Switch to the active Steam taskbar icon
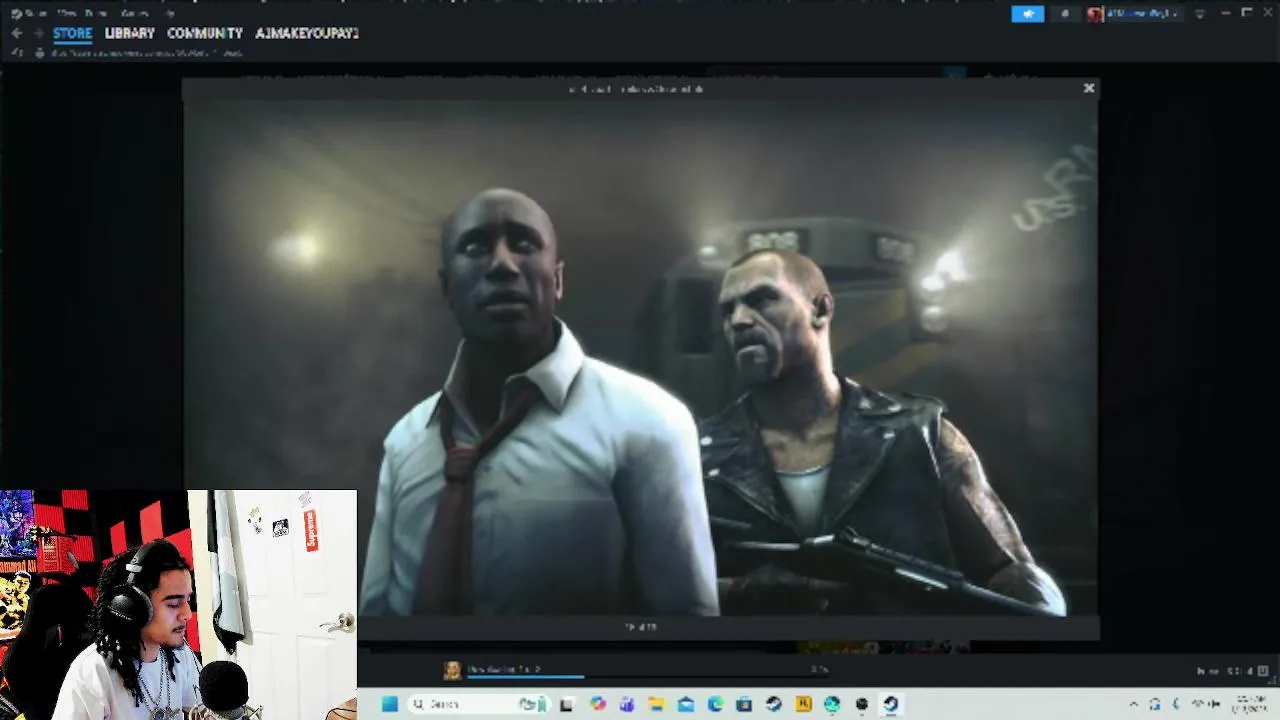The width and height of the screenshot is (1280, 720). pyautogui.click(x=890, y=704)
